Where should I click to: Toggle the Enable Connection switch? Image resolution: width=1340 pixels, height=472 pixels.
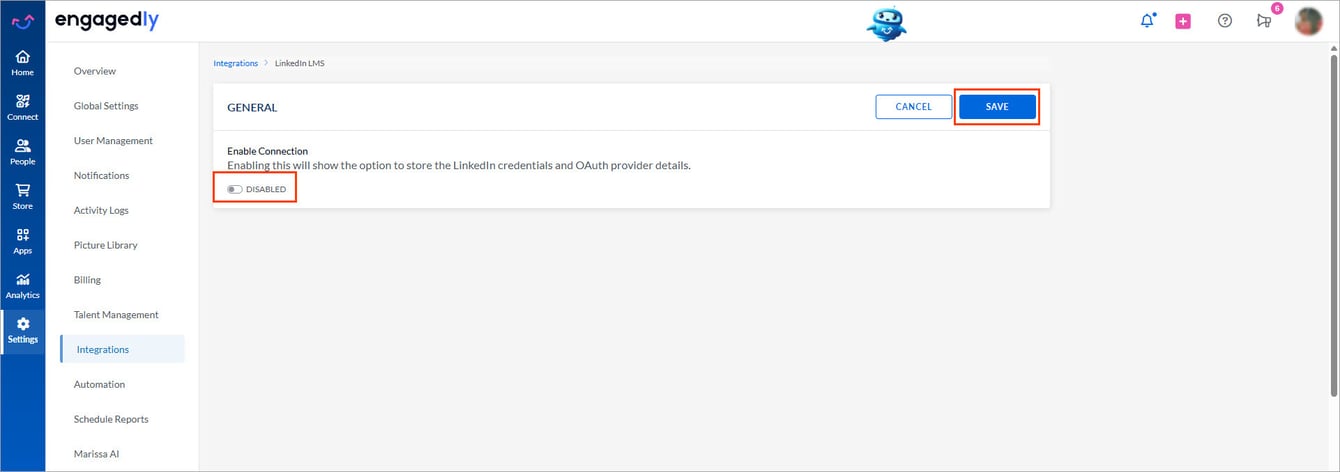pos(234,189)
